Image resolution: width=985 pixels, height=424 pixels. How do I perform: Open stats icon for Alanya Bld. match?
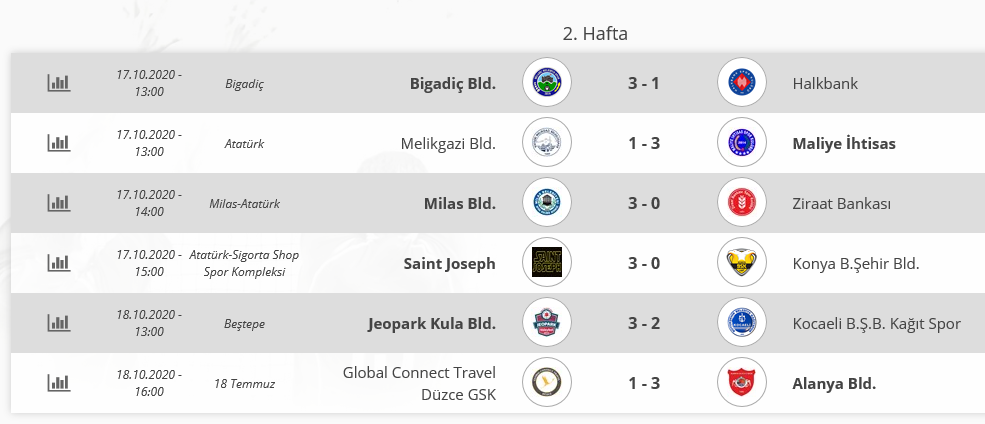tap(59, 383)
